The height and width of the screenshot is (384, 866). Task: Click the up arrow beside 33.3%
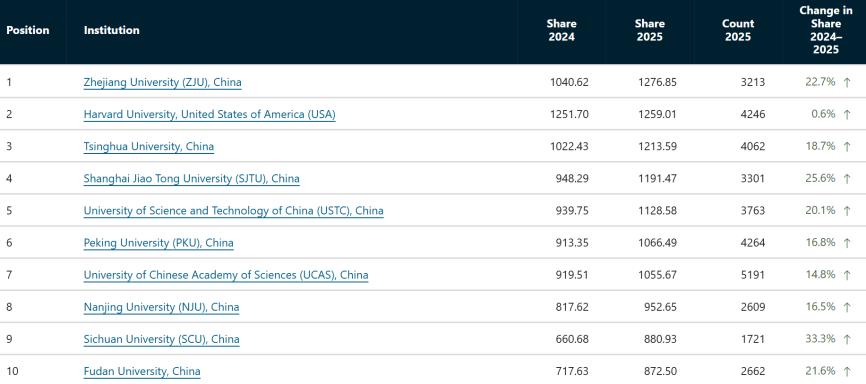[x=847, y=339]
